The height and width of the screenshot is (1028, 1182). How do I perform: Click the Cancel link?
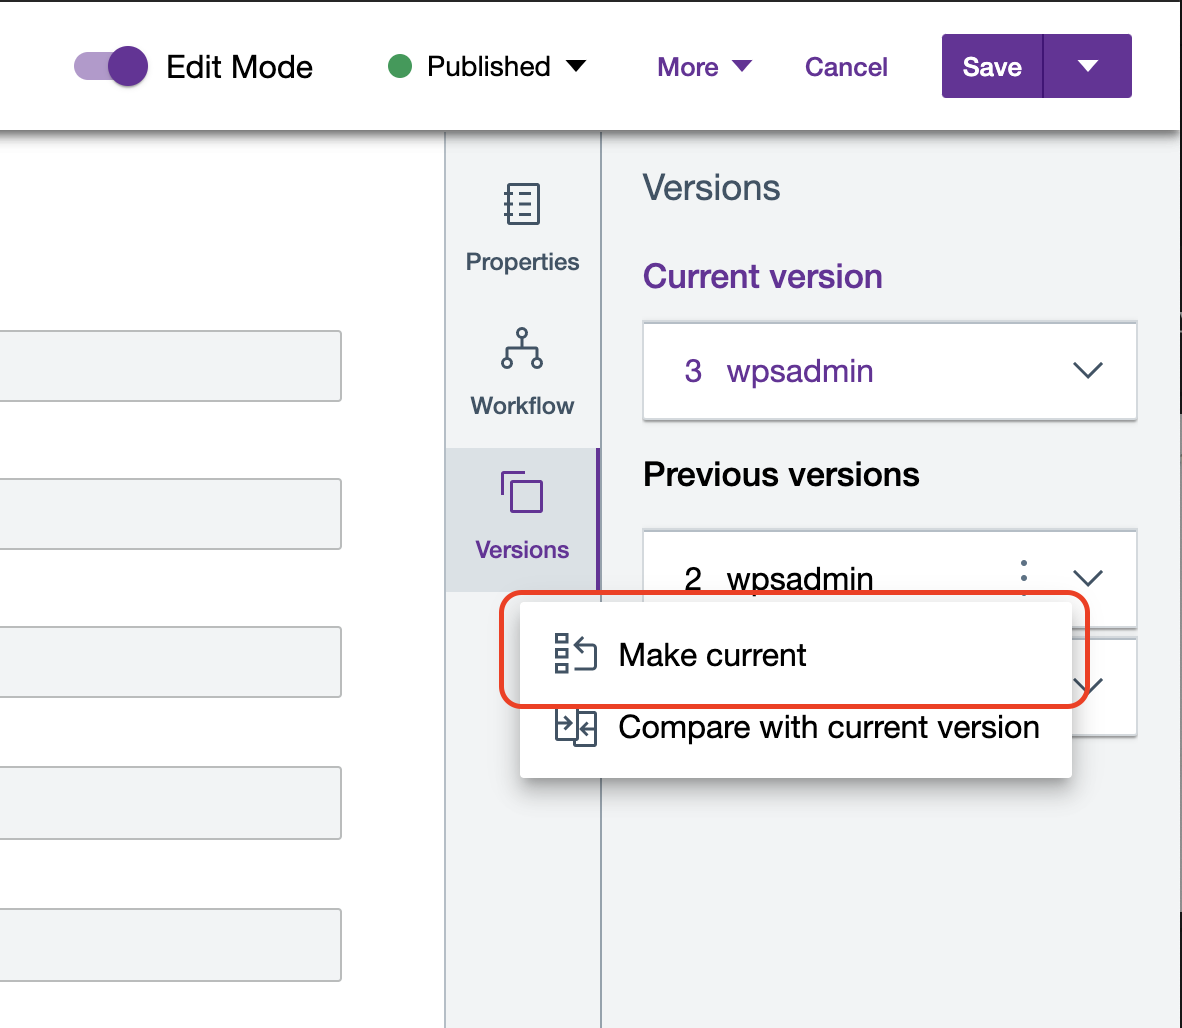846,67
